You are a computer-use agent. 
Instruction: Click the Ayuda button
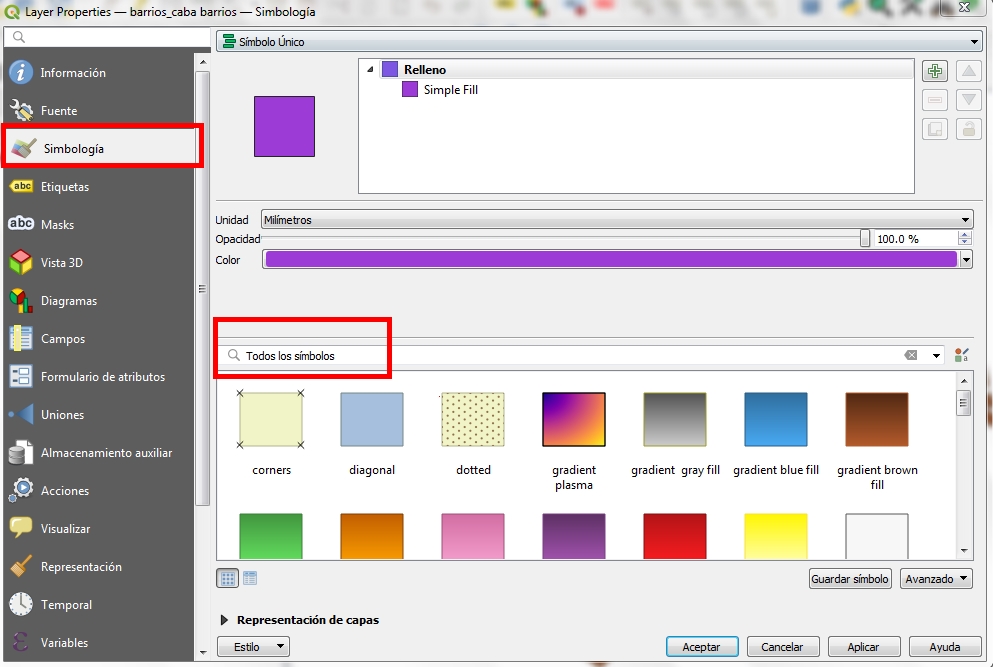pos(945,647)
